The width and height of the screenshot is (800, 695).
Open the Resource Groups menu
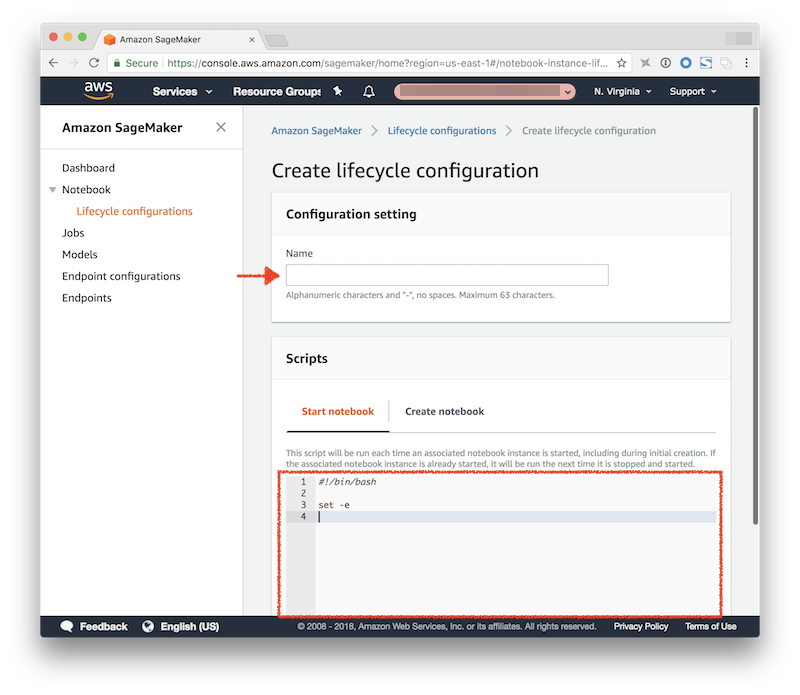pyautogui.click(x=277, y=91)
